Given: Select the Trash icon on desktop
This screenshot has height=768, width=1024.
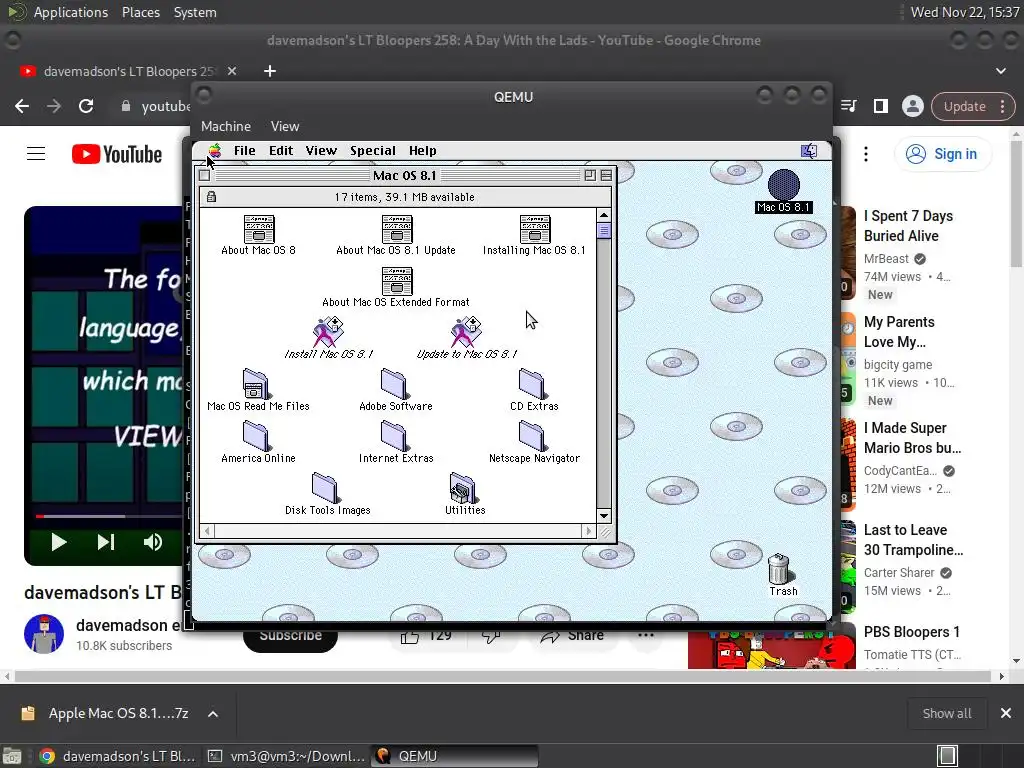Looking at the screenshot, I should coord(779,569).
